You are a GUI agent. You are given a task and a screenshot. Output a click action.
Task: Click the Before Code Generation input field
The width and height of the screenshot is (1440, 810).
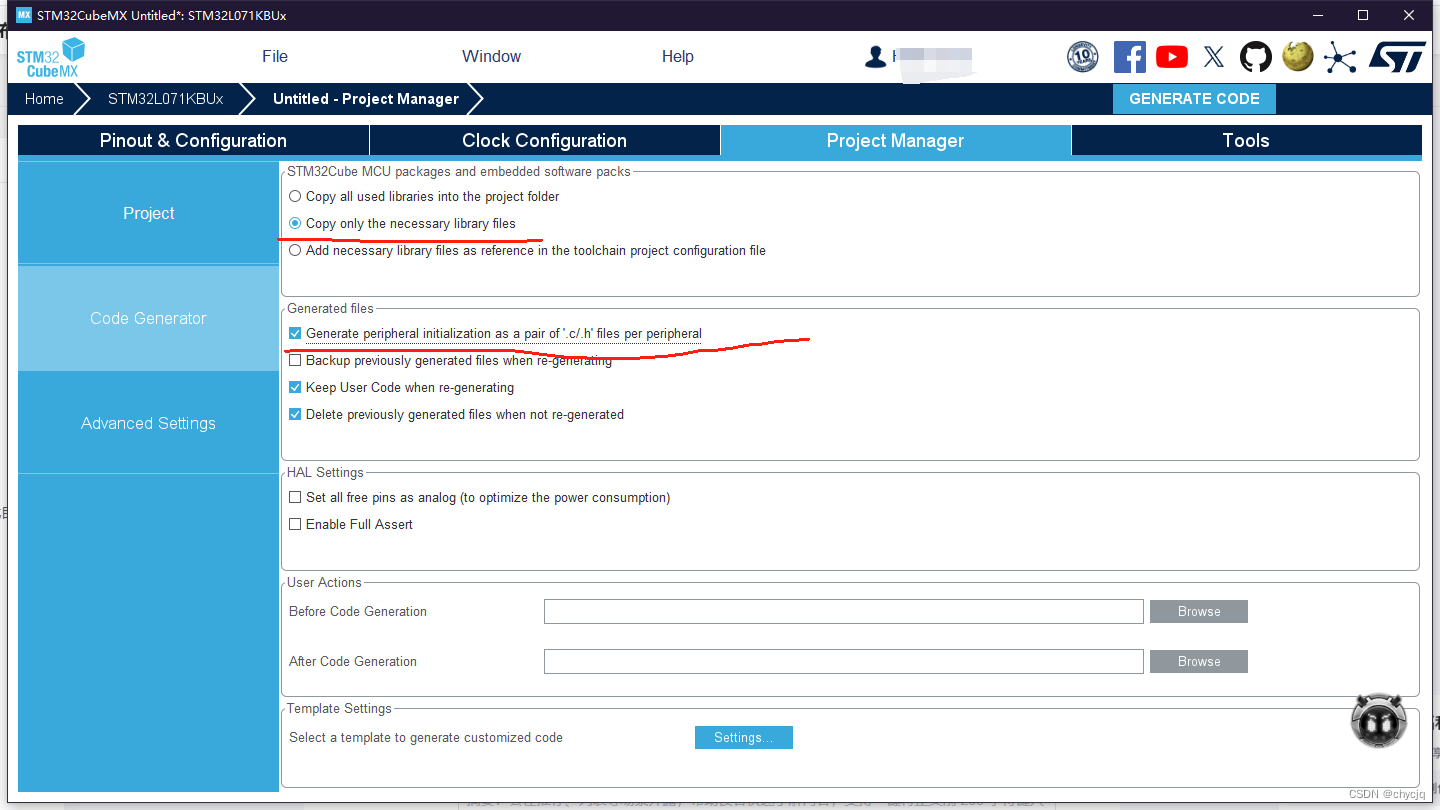point(844,612)
